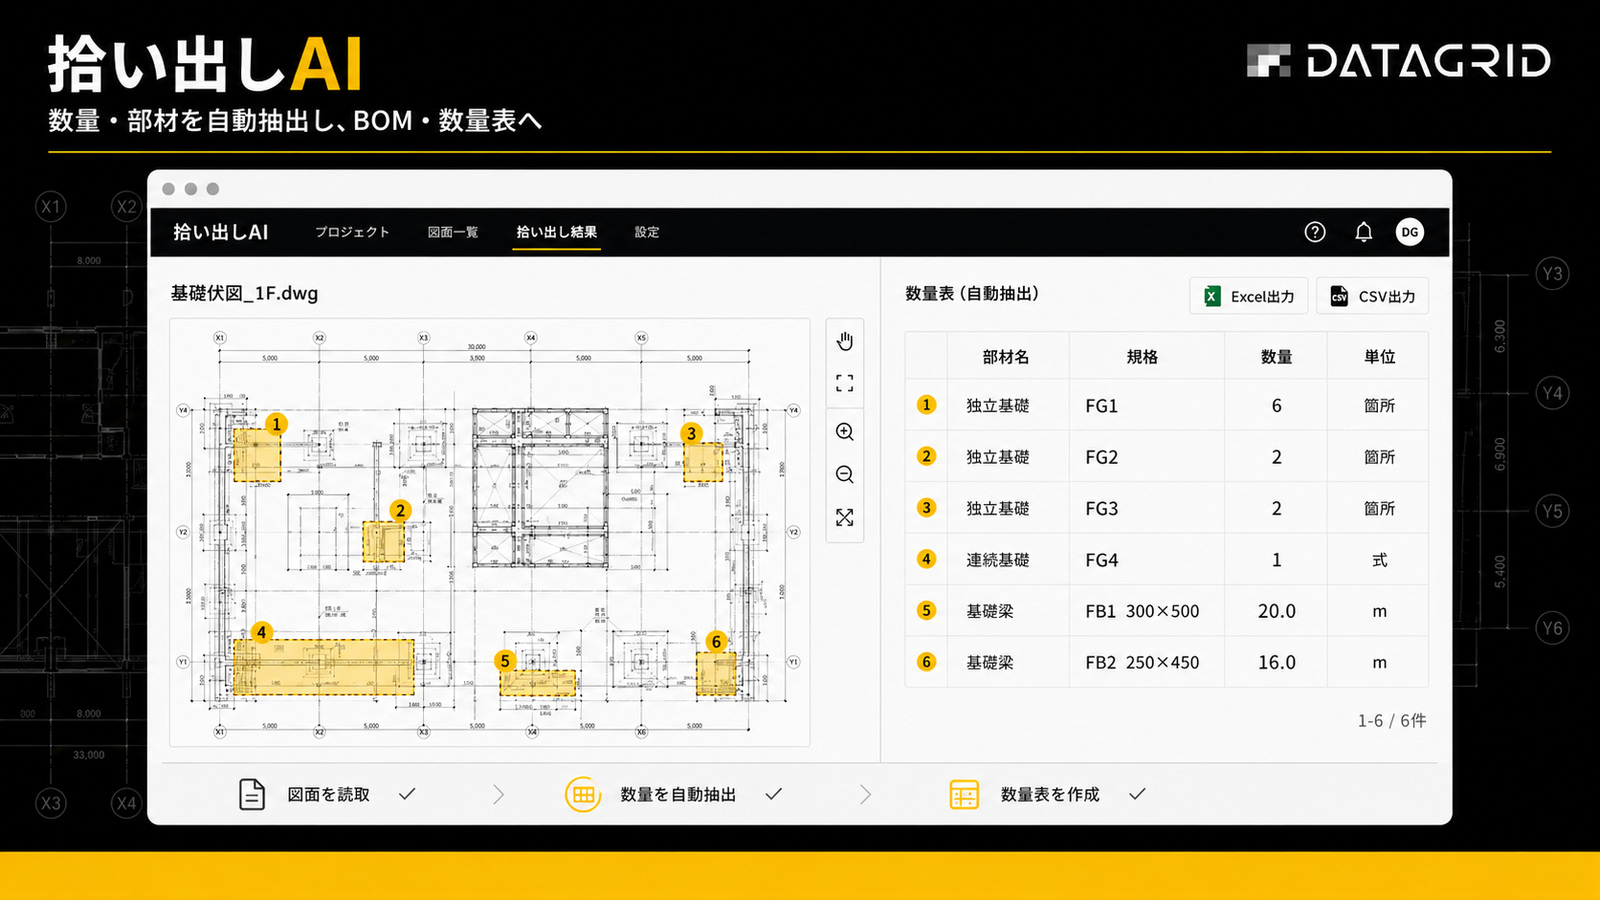1600x900 pixels.
Task: Export table via CSV出力 button
Action: pos(1372,296)
